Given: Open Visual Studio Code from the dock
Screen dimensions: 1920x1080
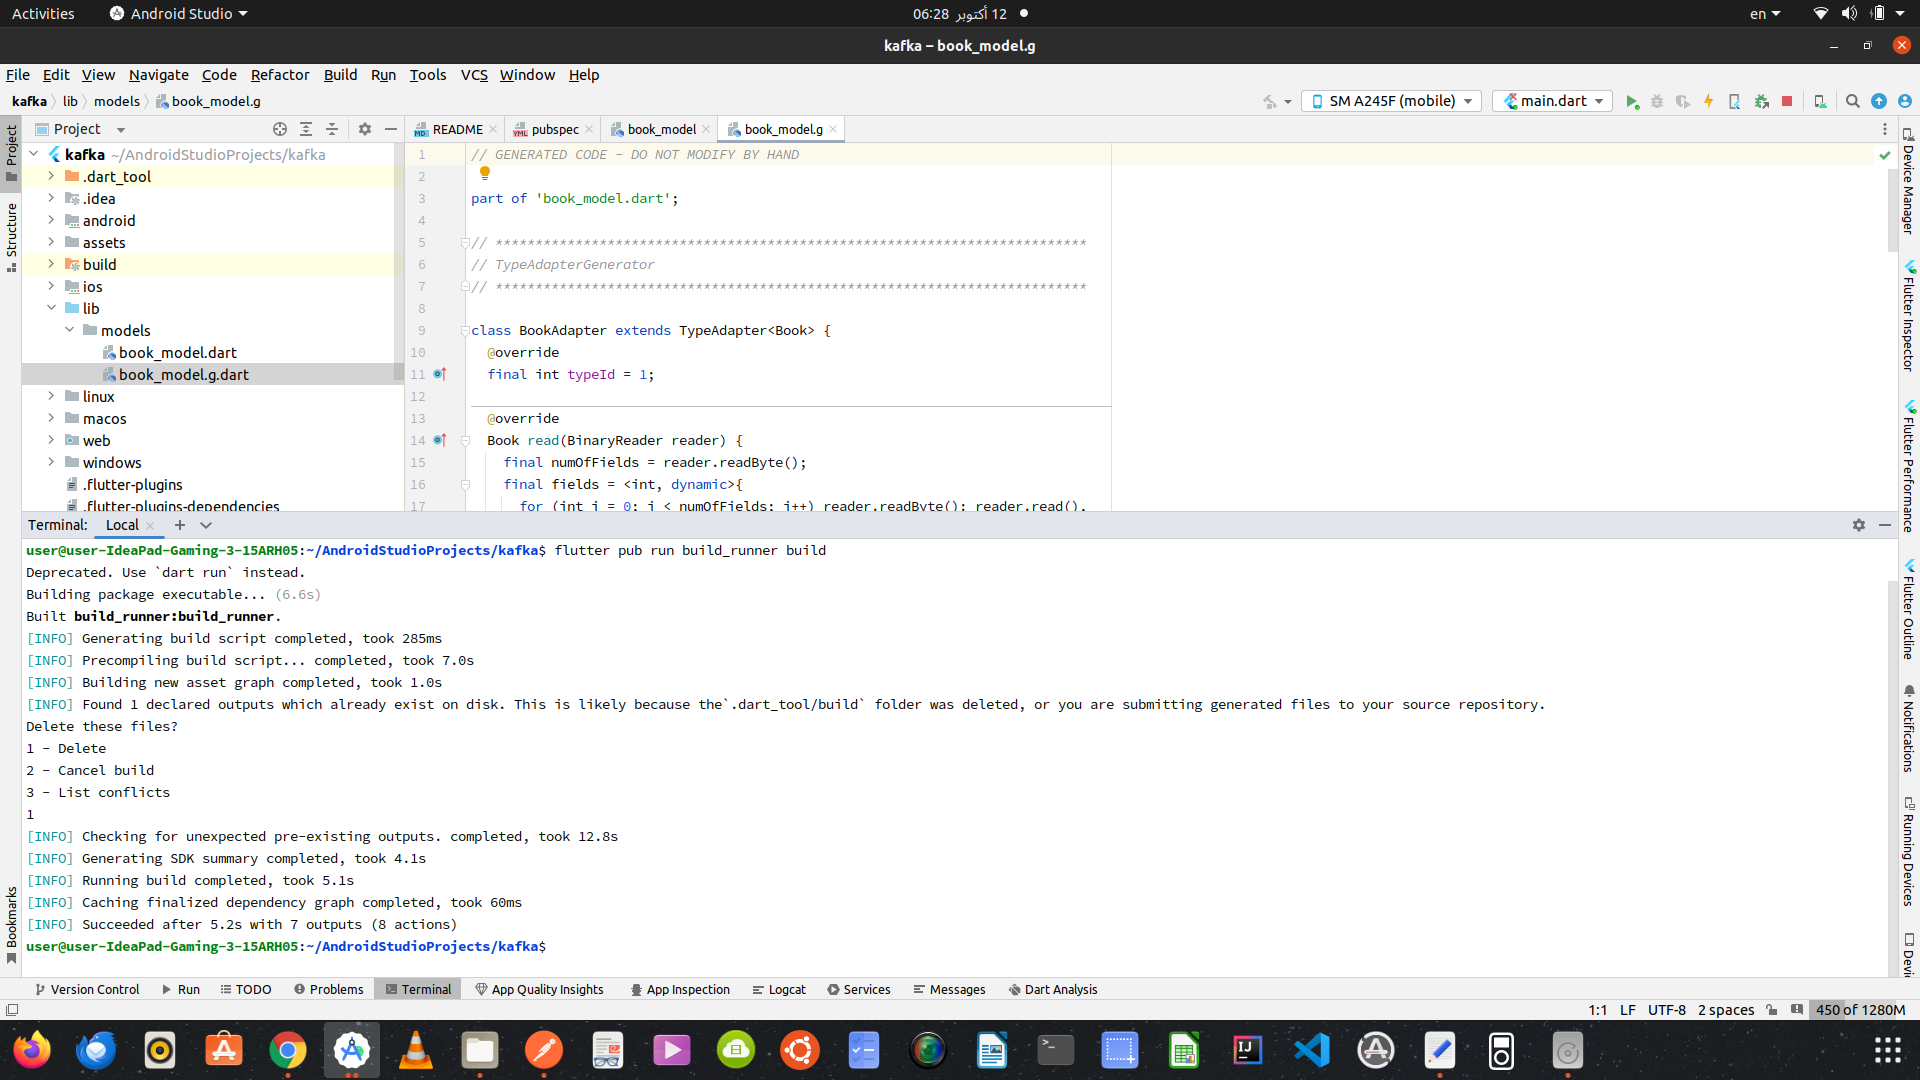Looking at the screenshot, I should [x=1312, y=1050].
